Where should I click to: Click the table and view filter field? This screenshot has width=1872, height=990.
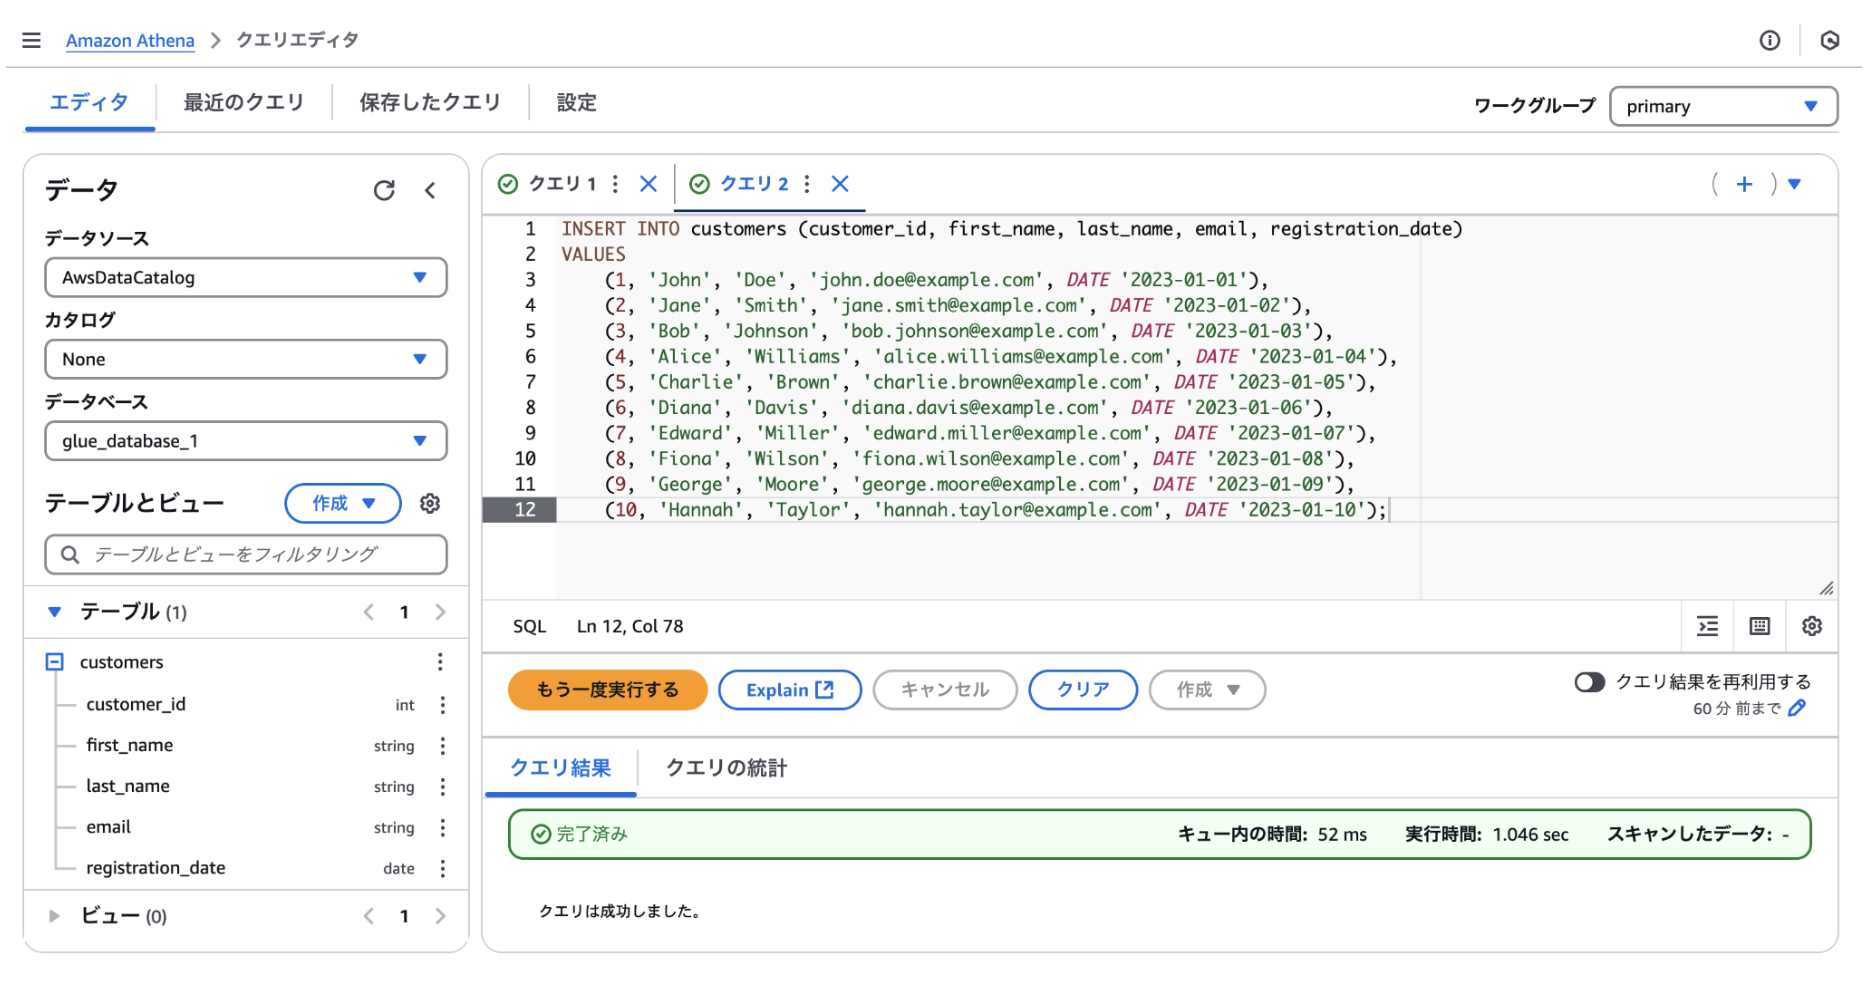point(246,554)
